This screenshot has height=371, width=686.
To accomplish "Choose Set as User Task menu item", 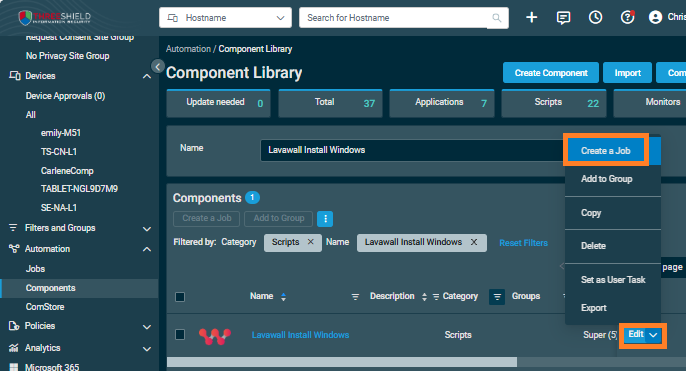I will pyautogui.click(x=613, y=280).
